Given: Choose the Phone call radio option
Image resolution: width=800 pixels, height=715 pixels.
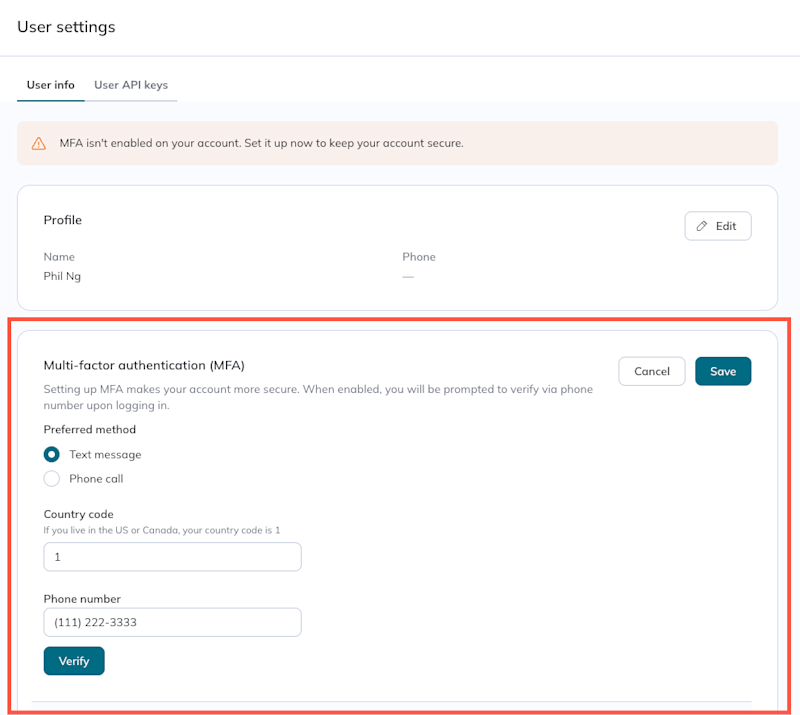Looking at the screenshot, I should (x=52, y=479).
